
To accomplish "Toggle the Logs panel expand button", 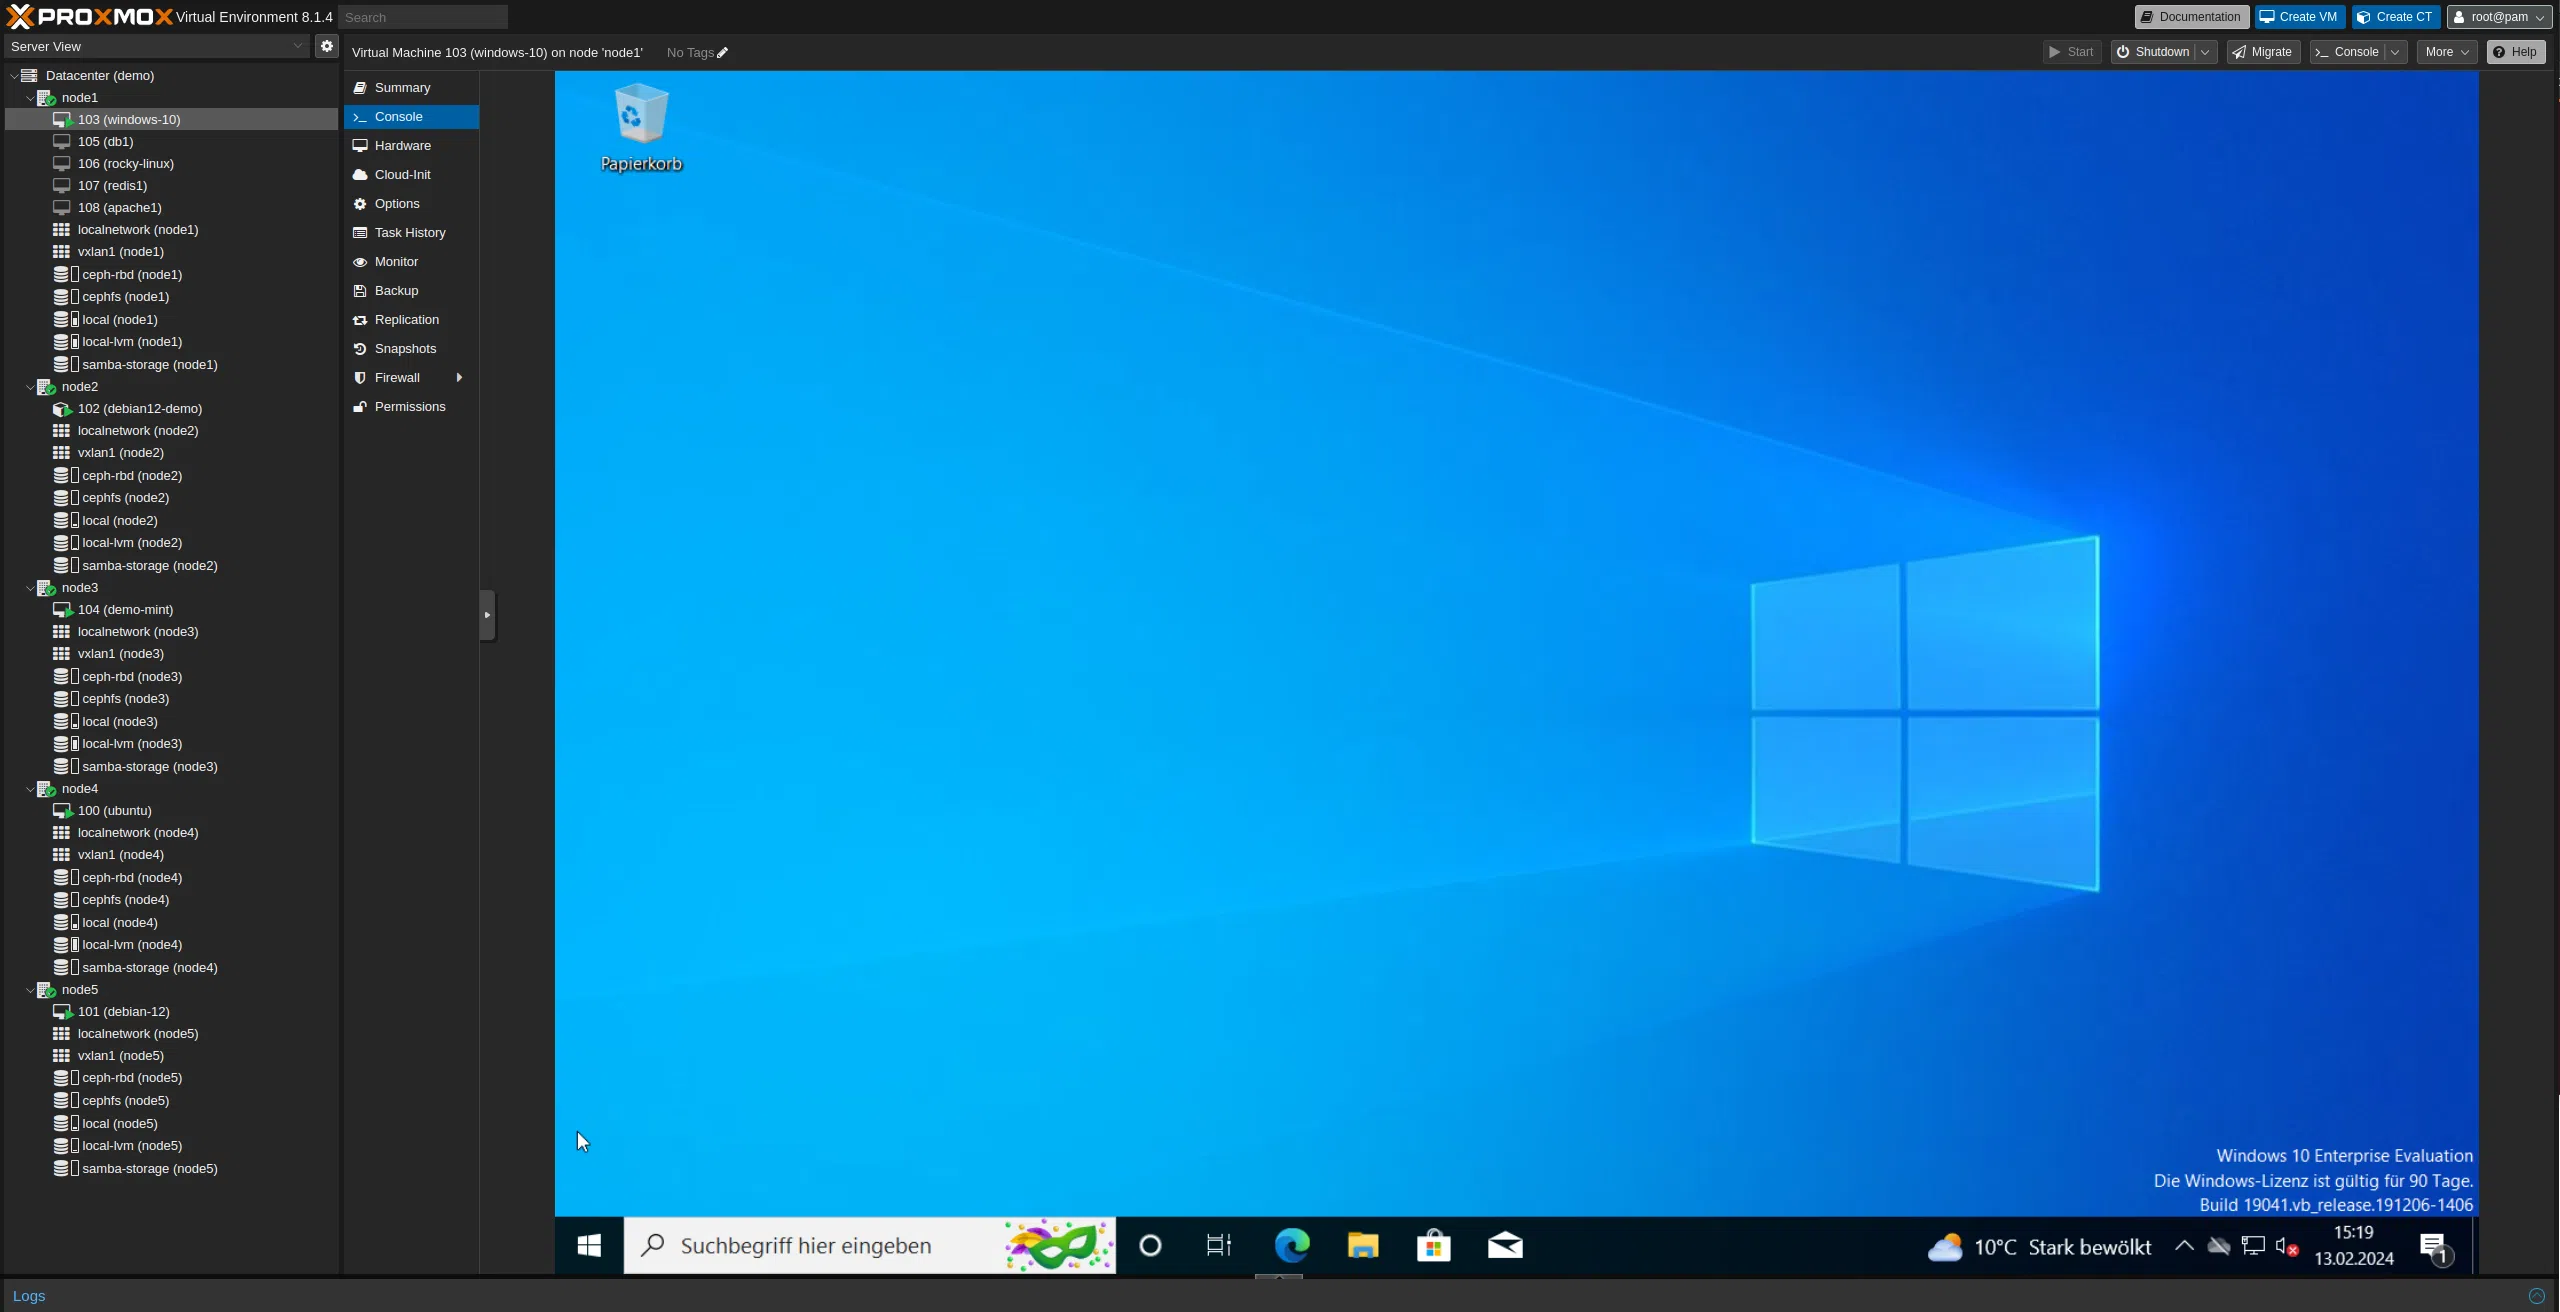I will pos(2536,1296).
